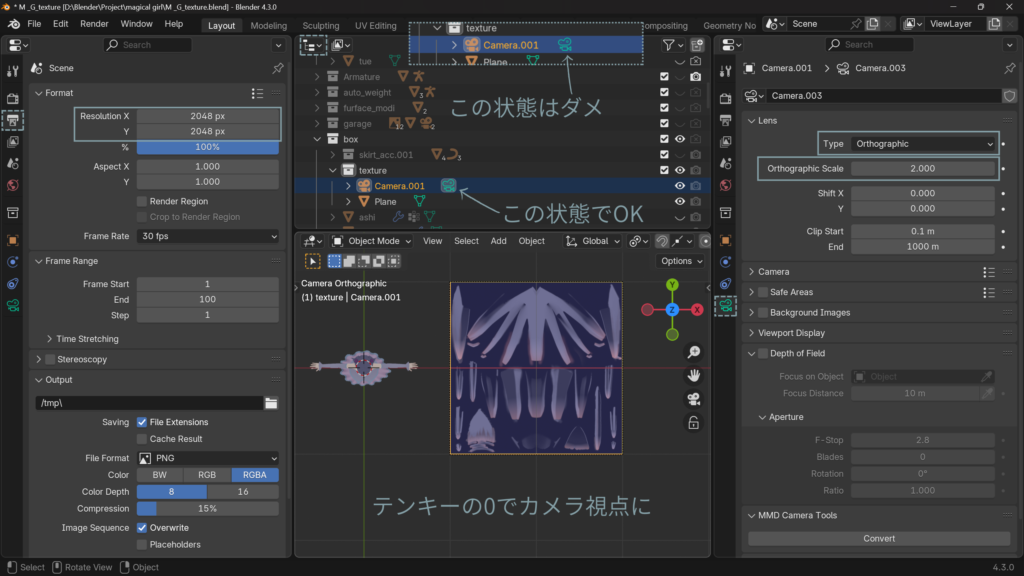Uncheck the File Extensions checkbox

142,422
